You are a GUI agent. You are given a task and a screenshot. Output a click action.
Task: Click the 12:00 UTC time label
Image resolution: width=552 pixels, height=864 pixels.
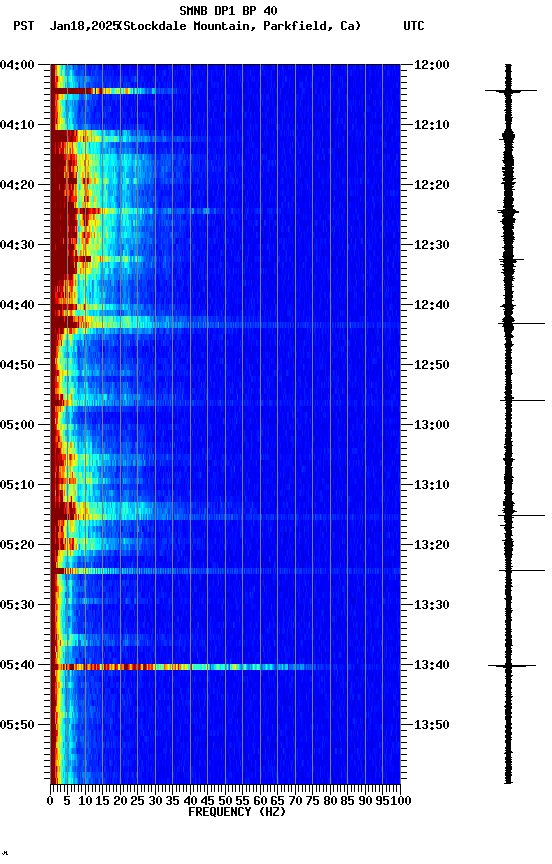[x=432, y=65]
